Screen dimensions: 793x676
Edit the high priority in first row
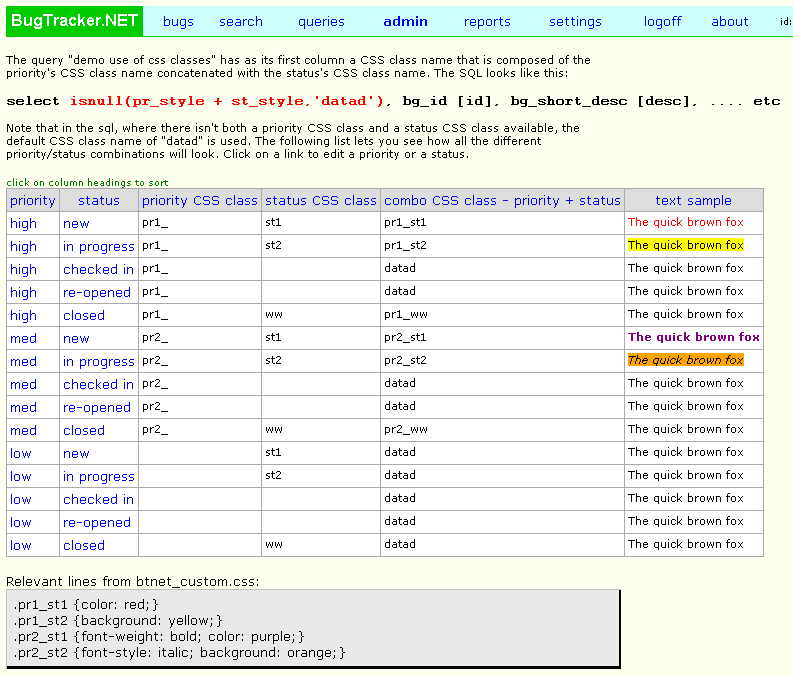click(x=23, y=223)
